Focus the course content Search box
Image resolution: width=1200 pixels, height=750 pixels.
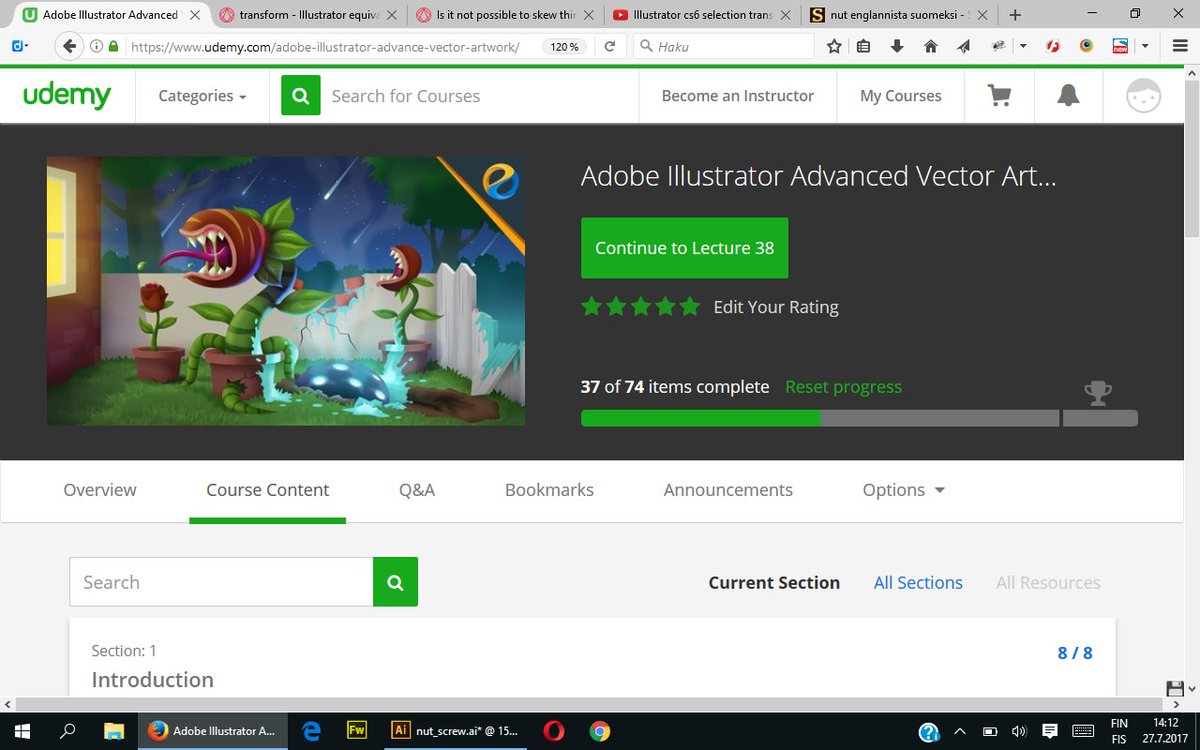[221, 582]
